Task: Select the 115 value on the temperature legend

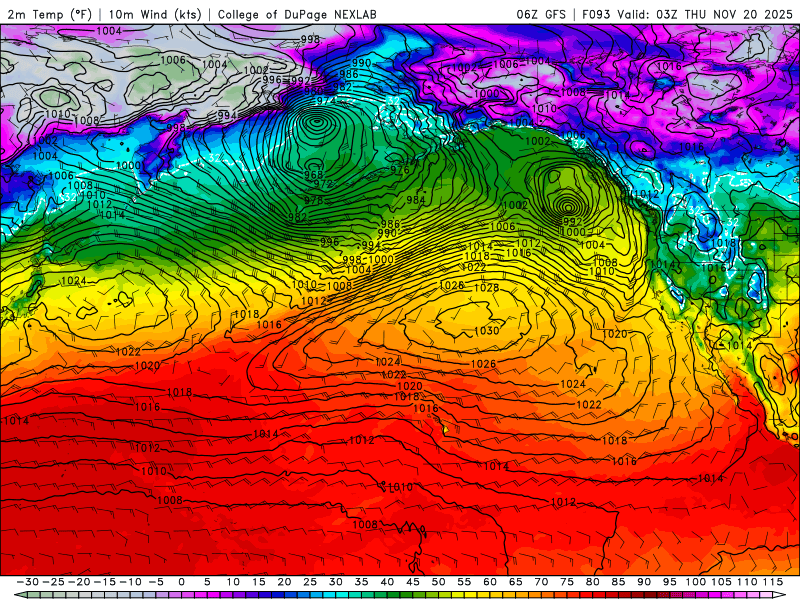Action: (773, 582)
